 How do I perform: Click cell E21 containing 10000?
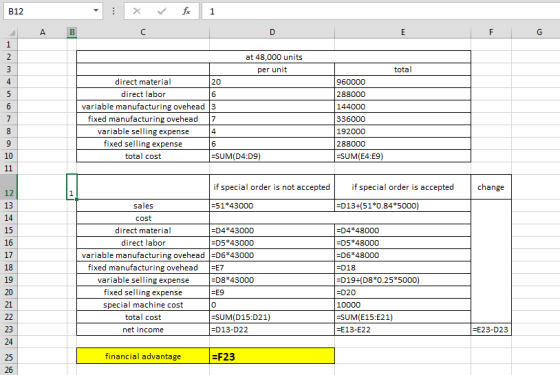(403, 305)
